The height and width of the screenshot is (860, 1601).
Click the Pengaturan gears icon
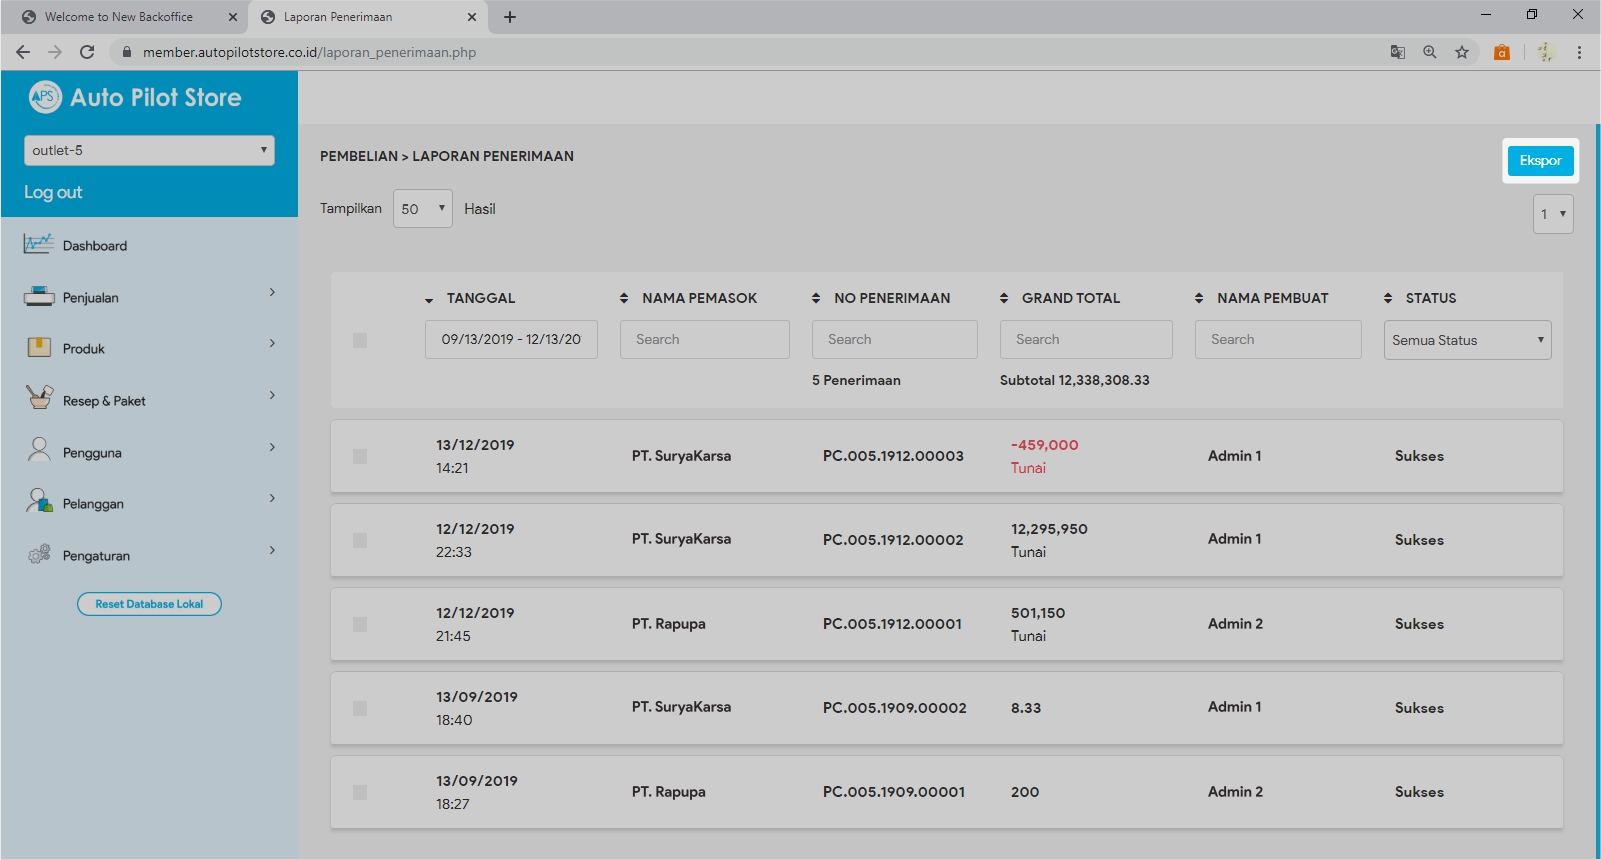point(39,554)
